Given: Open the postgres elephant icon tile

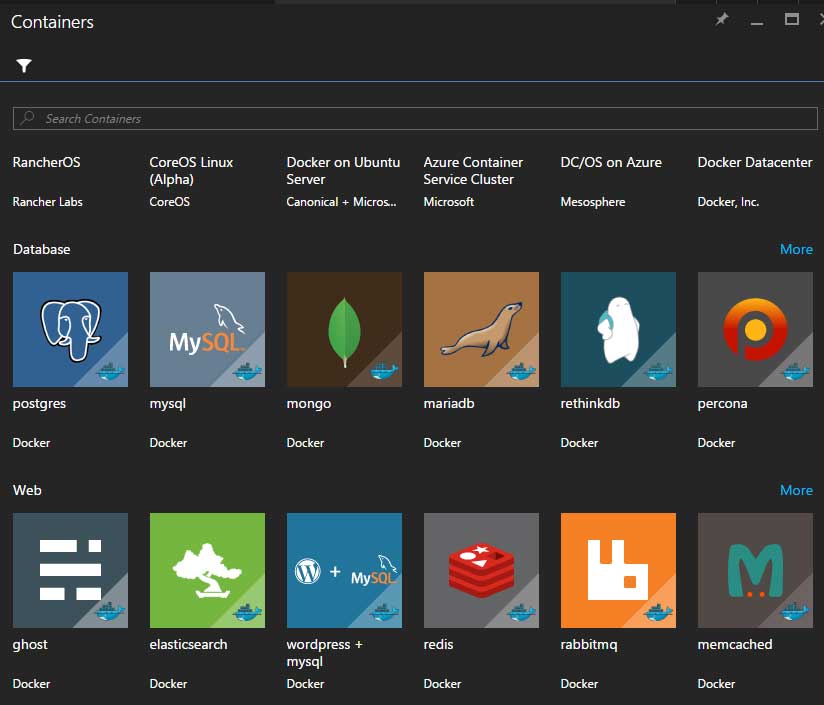Looking at the screenshot, I should point(70,329).
